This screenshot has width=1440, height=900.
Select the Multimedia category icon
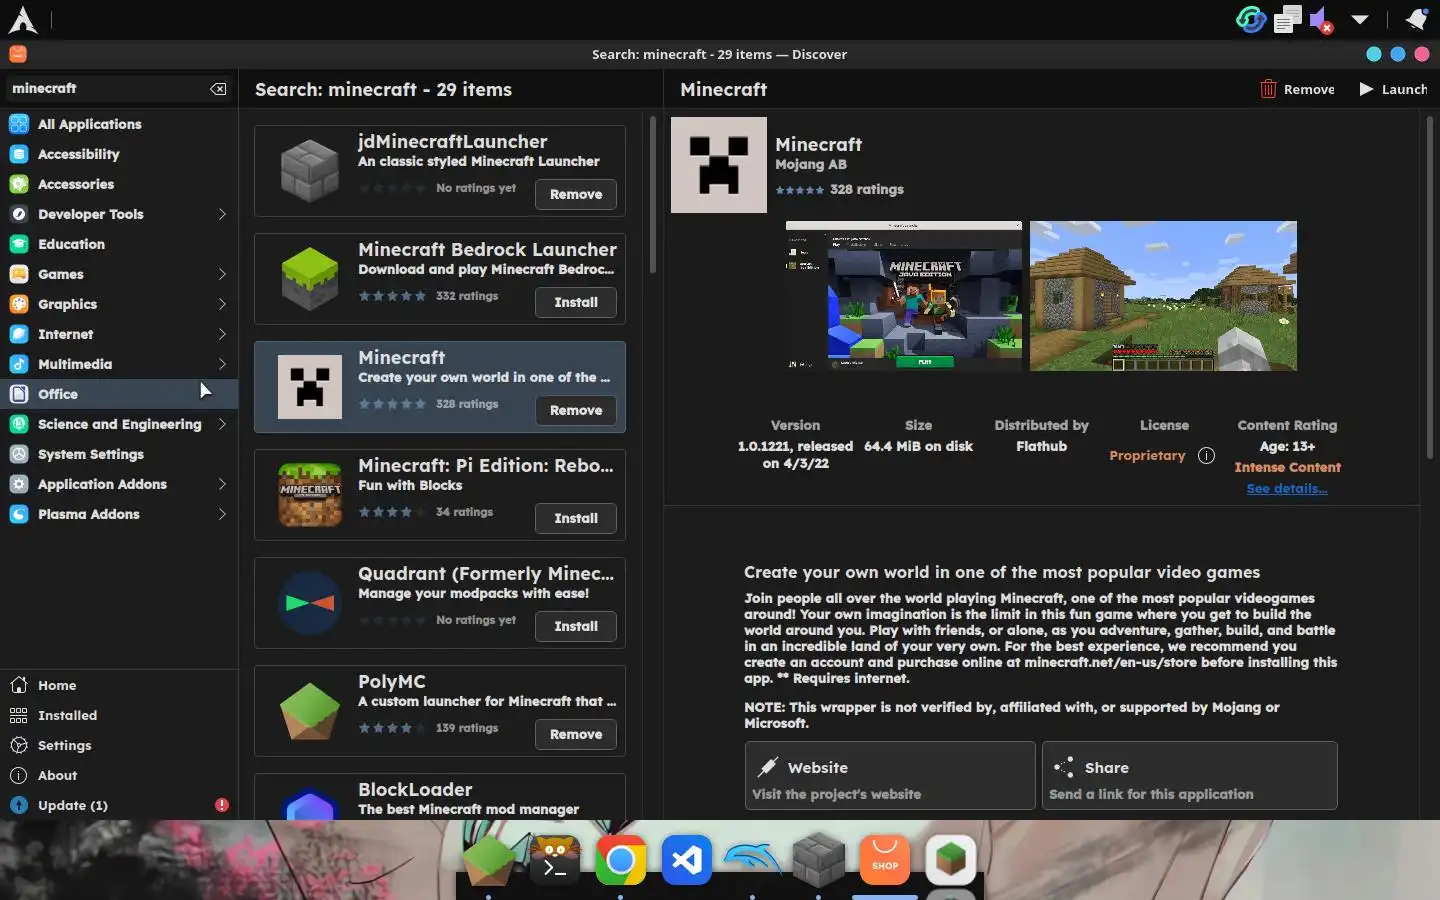[x=19, y=364]
